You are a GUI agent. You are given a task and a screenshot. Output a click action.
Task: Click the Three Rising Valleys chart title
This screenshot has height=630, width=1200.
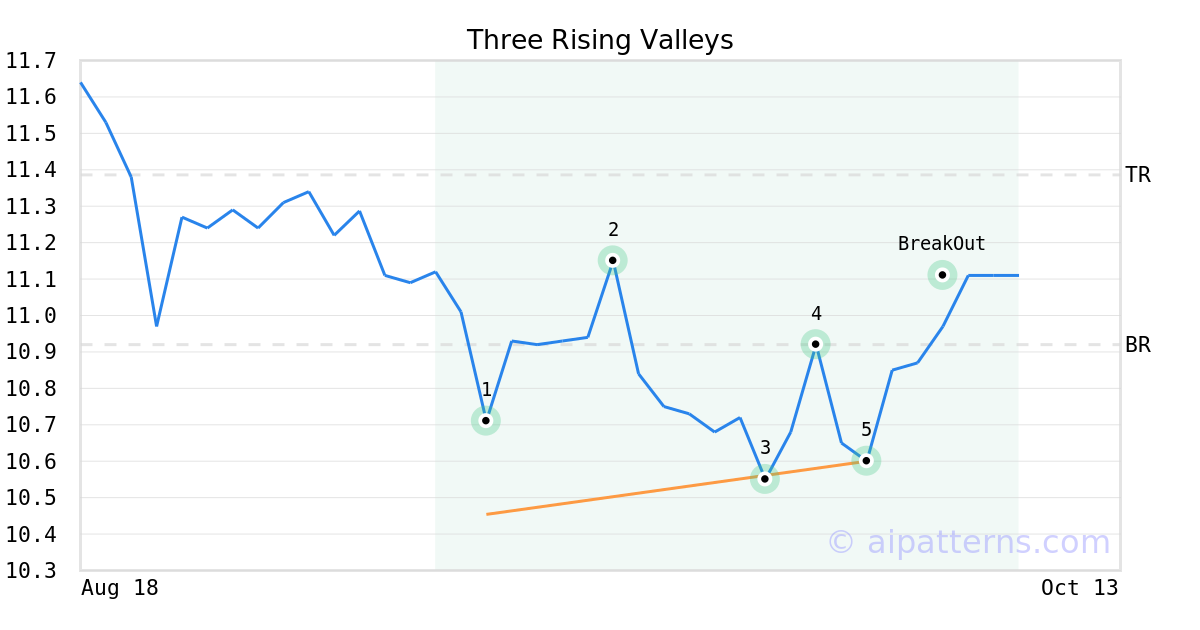pos(600,40)
